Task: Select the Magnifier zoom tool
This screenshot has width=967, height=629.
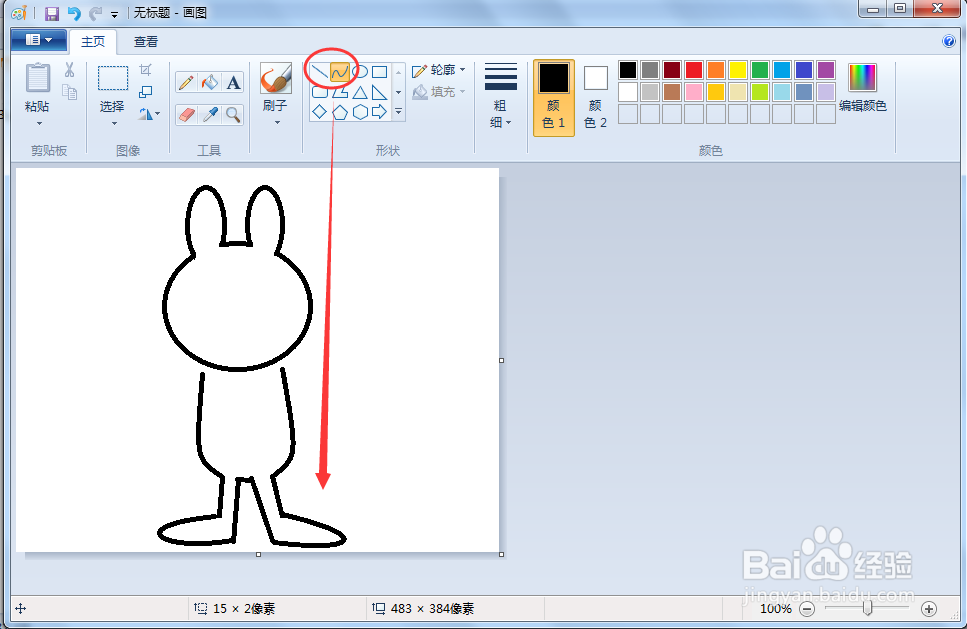Action: pyautogui.click(x=231, y=113)
